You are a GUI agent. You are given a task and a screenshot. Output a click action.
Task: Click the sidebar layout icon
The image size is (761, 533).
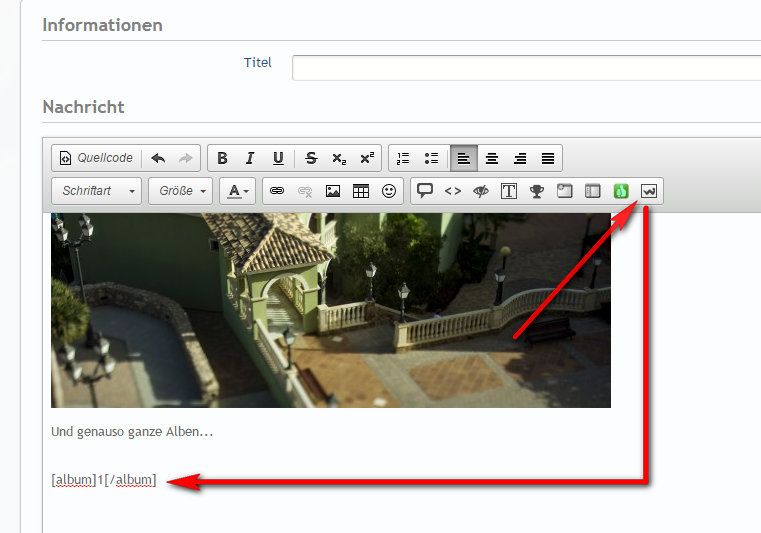[x=593, y=191]
